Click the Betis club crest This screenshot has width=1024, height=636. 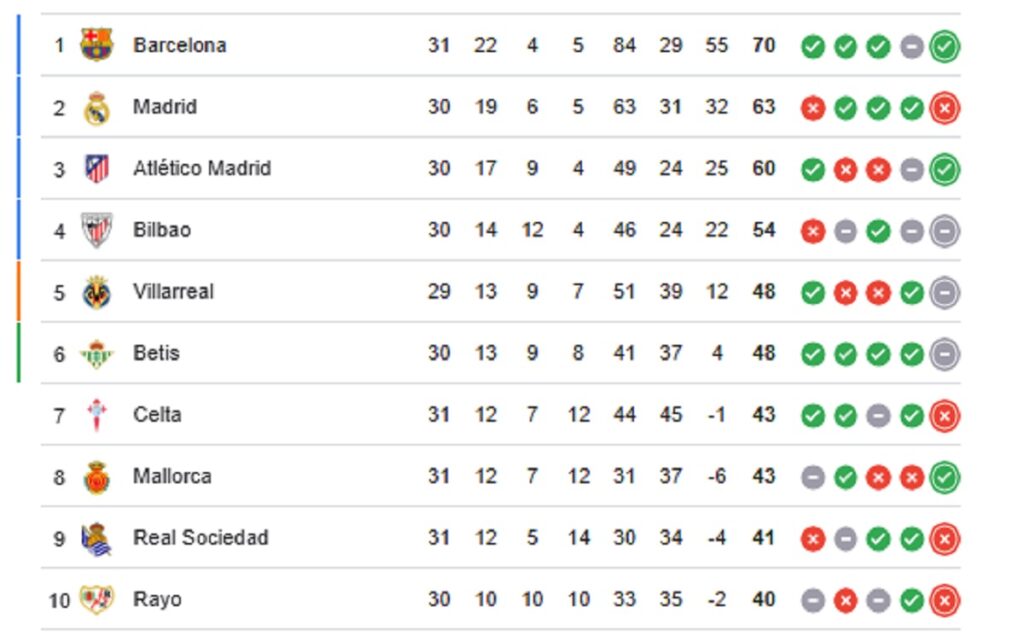97,353
